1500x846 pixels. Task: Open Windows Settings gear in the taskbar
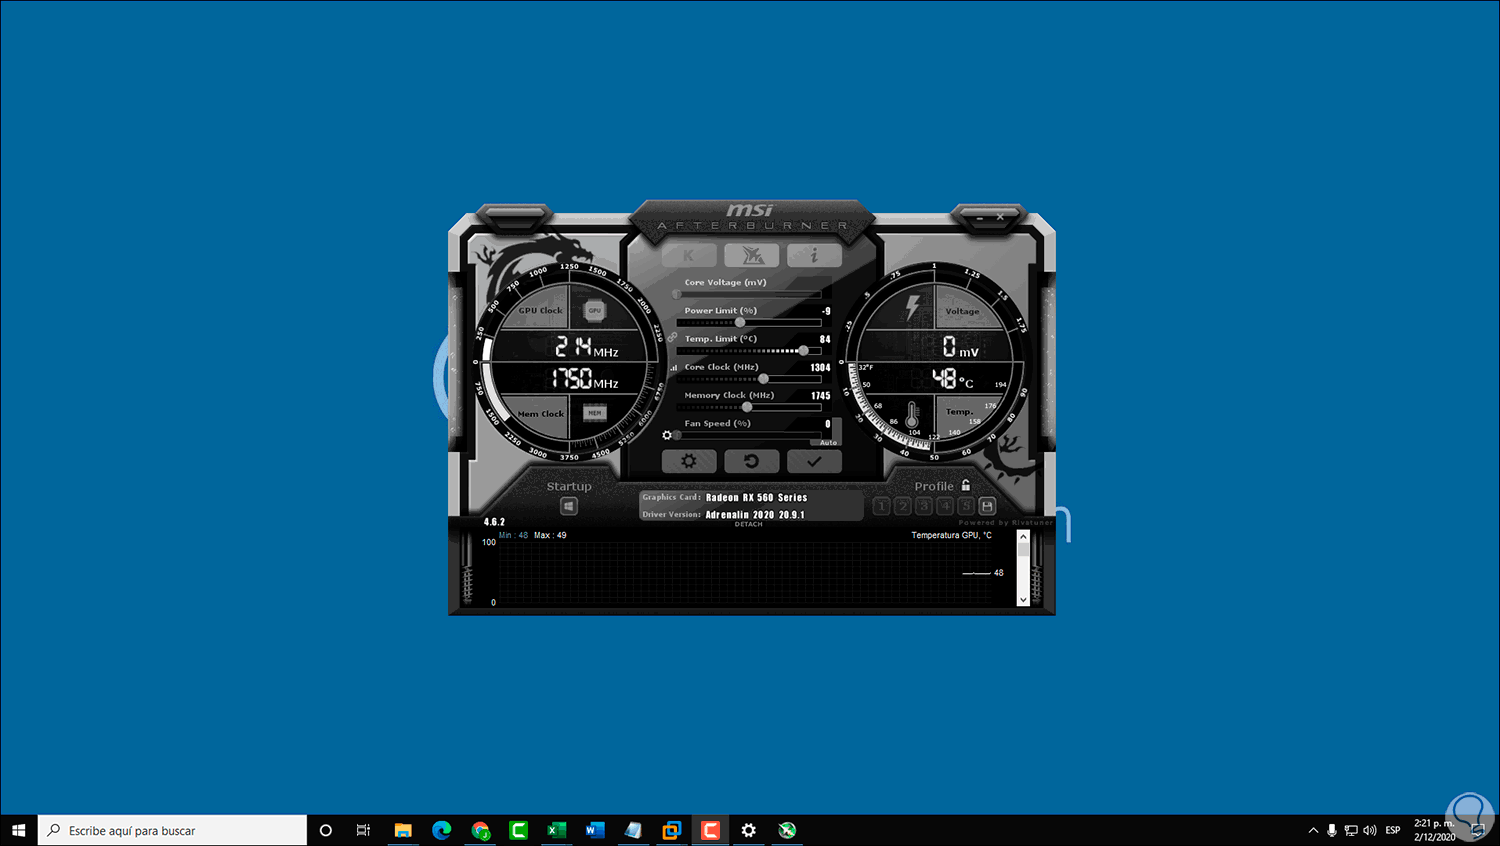(749, 830)
